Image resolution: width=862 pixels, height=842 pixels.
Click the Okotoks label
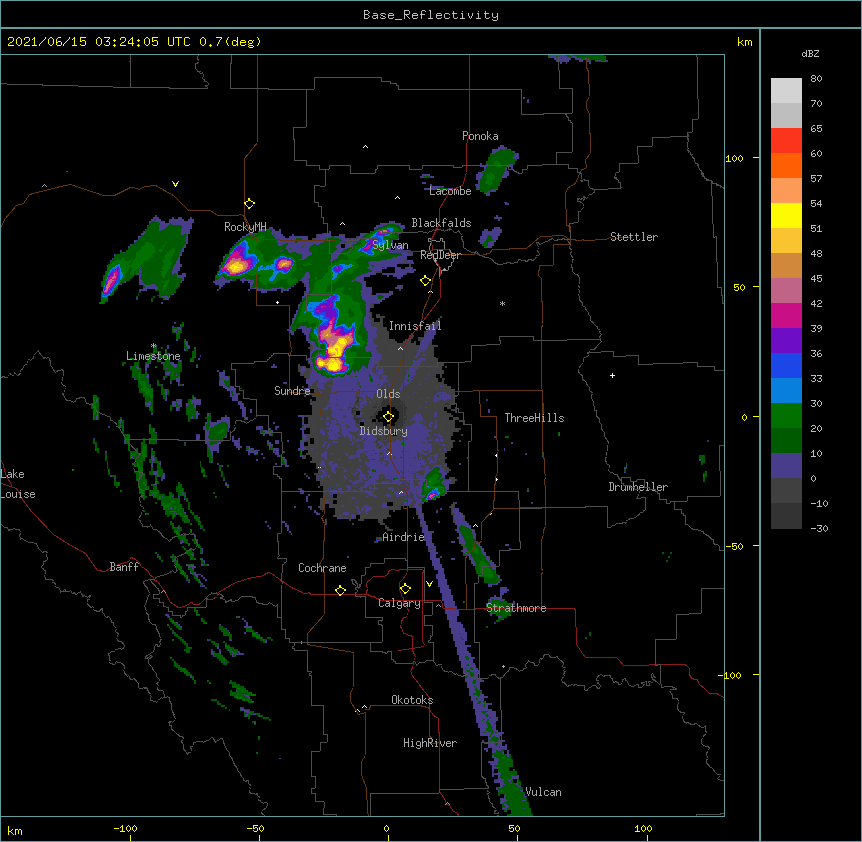pos(412,700)
